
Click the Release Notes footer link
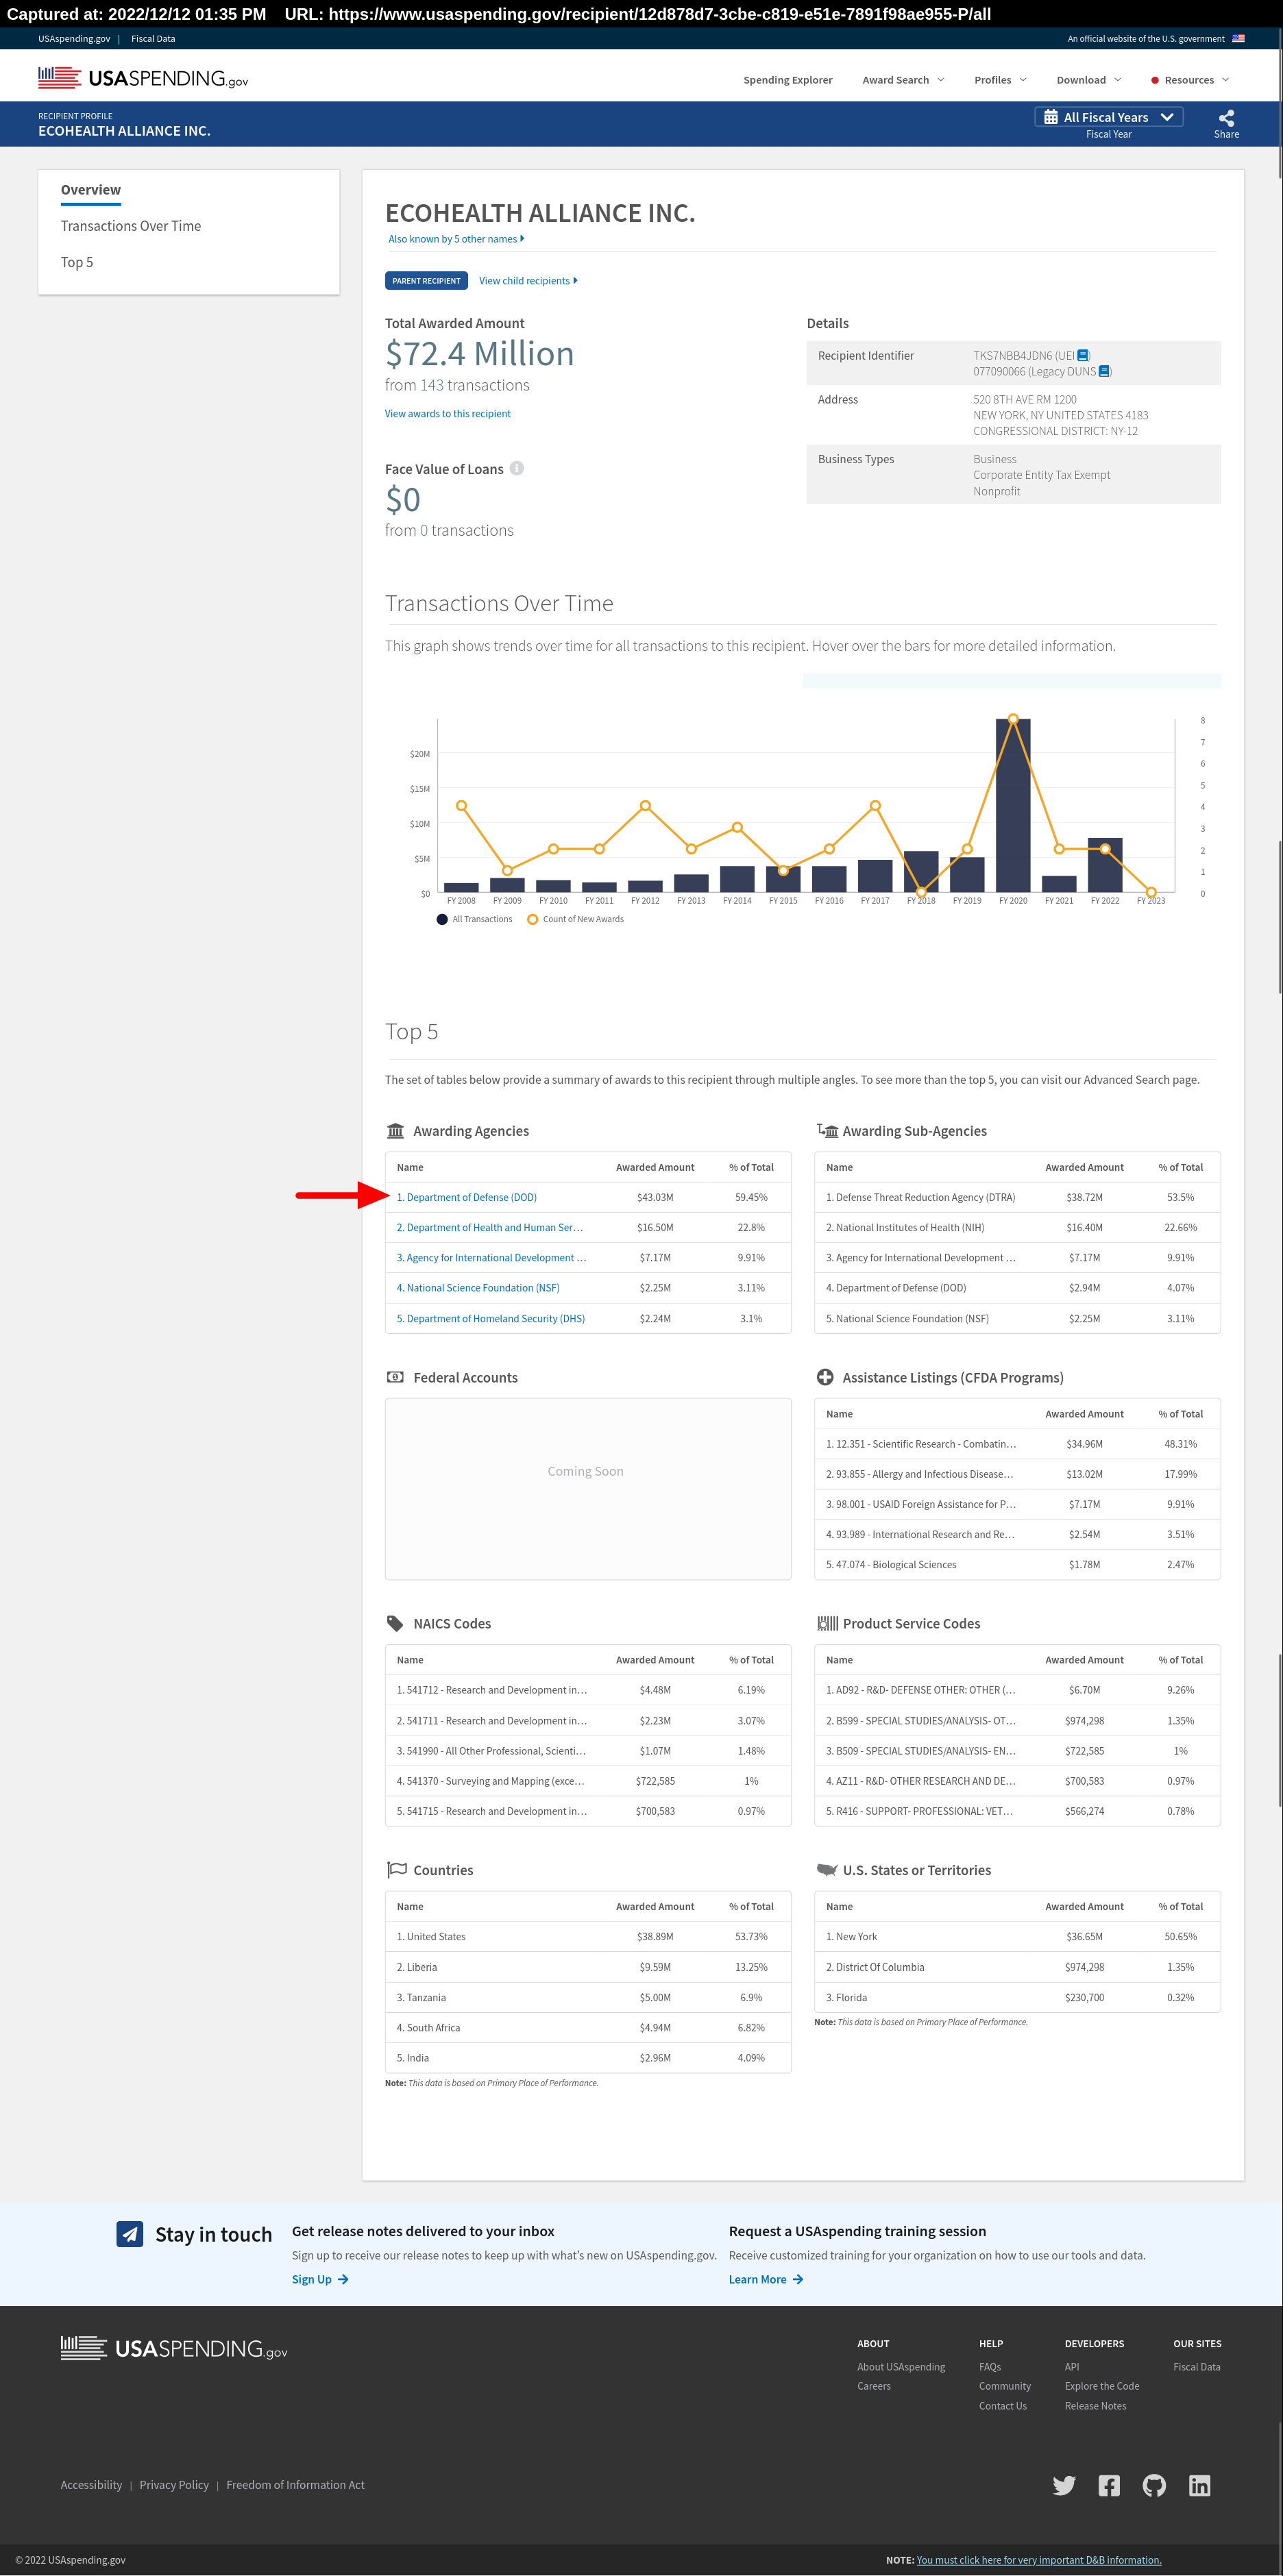click(x=1095, y=2406)
